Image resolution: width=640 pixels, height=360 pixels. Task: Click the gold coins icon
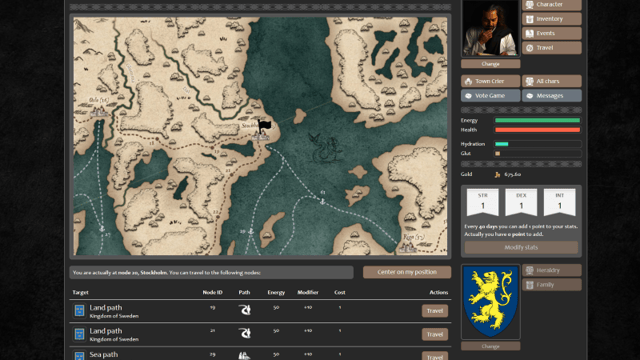[497, 174]
